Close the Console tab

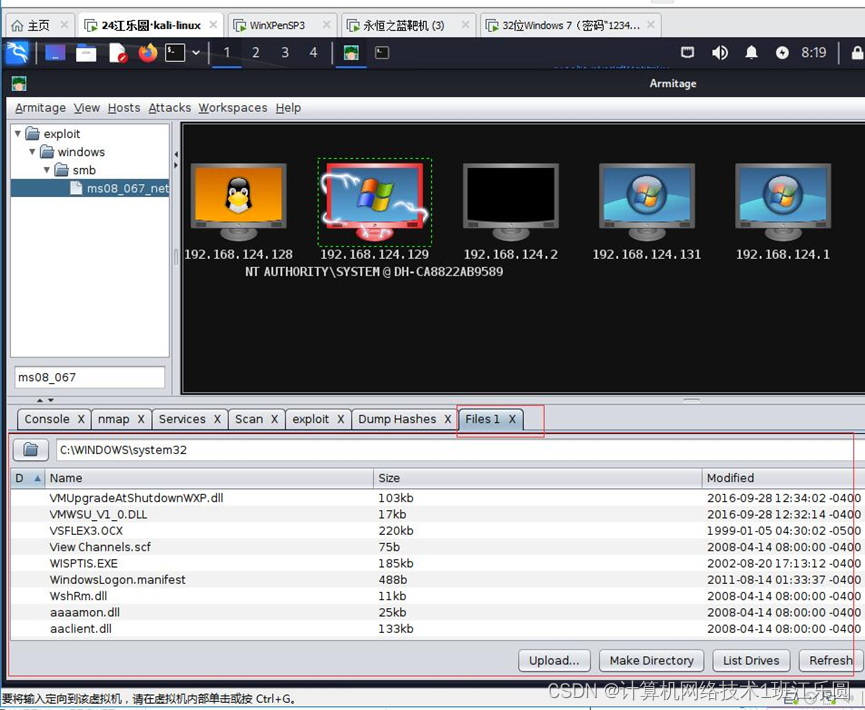(81, 419)
